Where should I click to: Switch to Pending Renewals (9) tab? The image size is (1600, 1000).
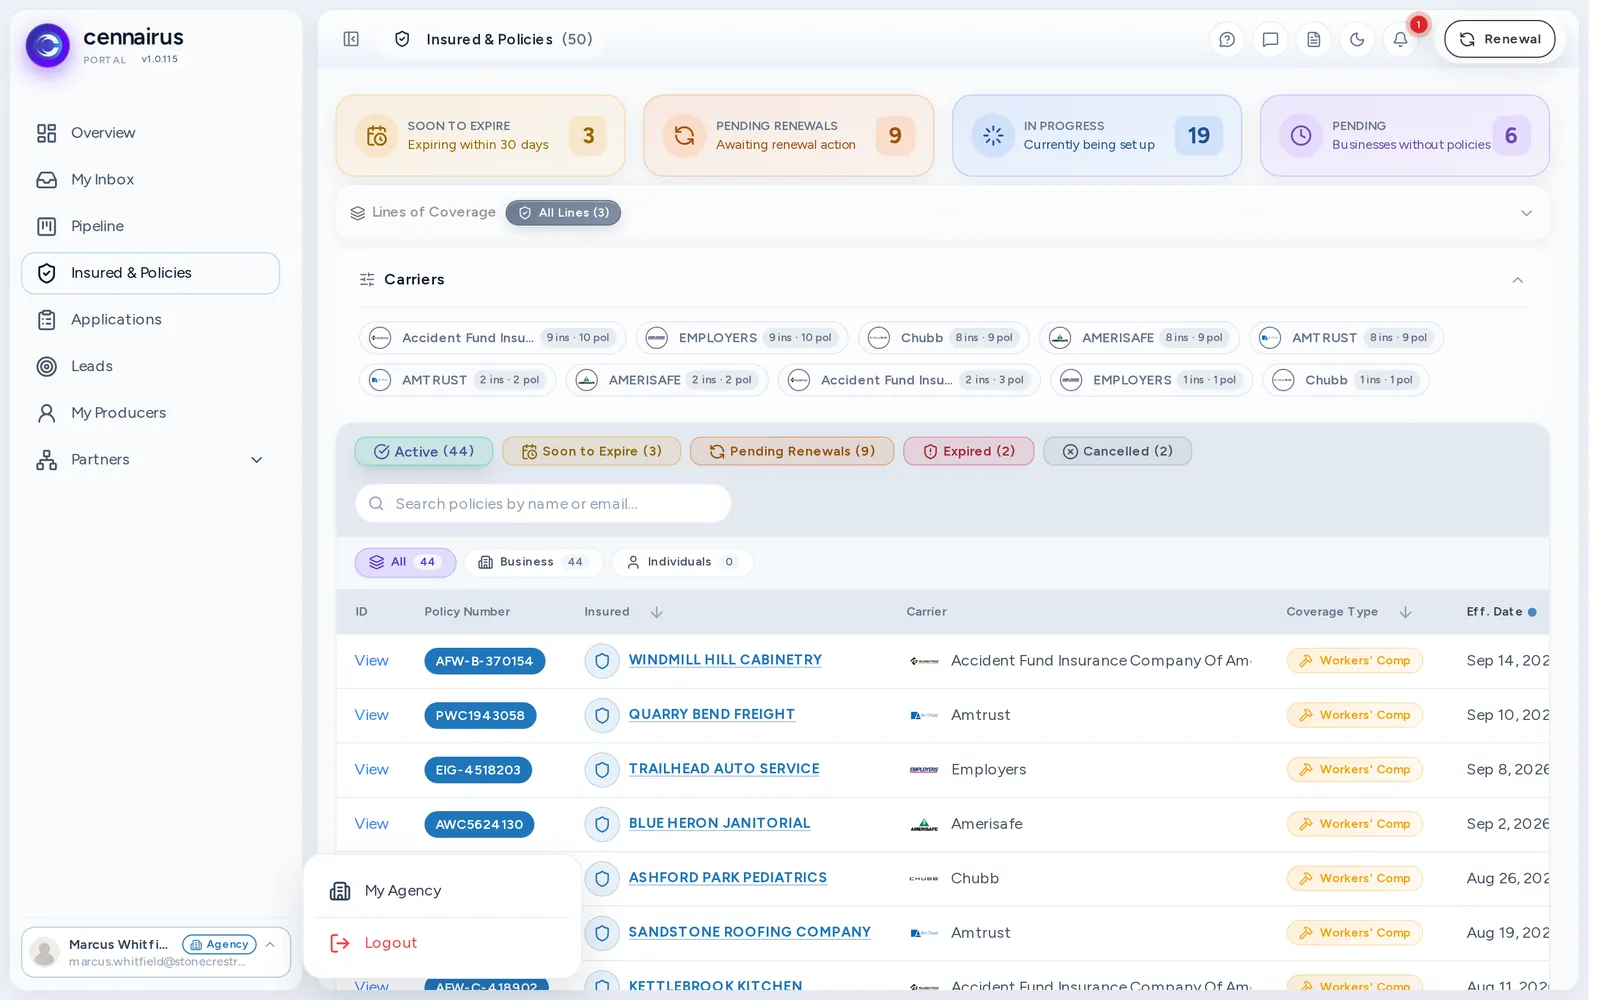[x=792, y=451]
